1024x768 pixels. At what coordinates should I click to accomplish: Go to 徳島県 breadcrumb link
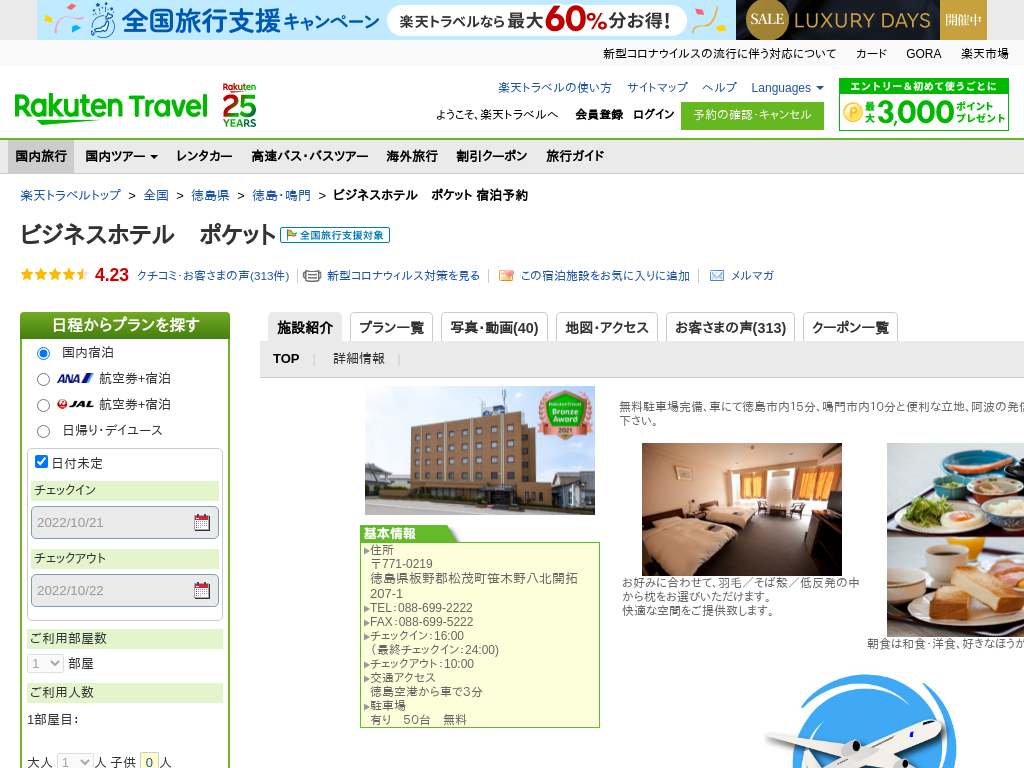pos(210,195)
